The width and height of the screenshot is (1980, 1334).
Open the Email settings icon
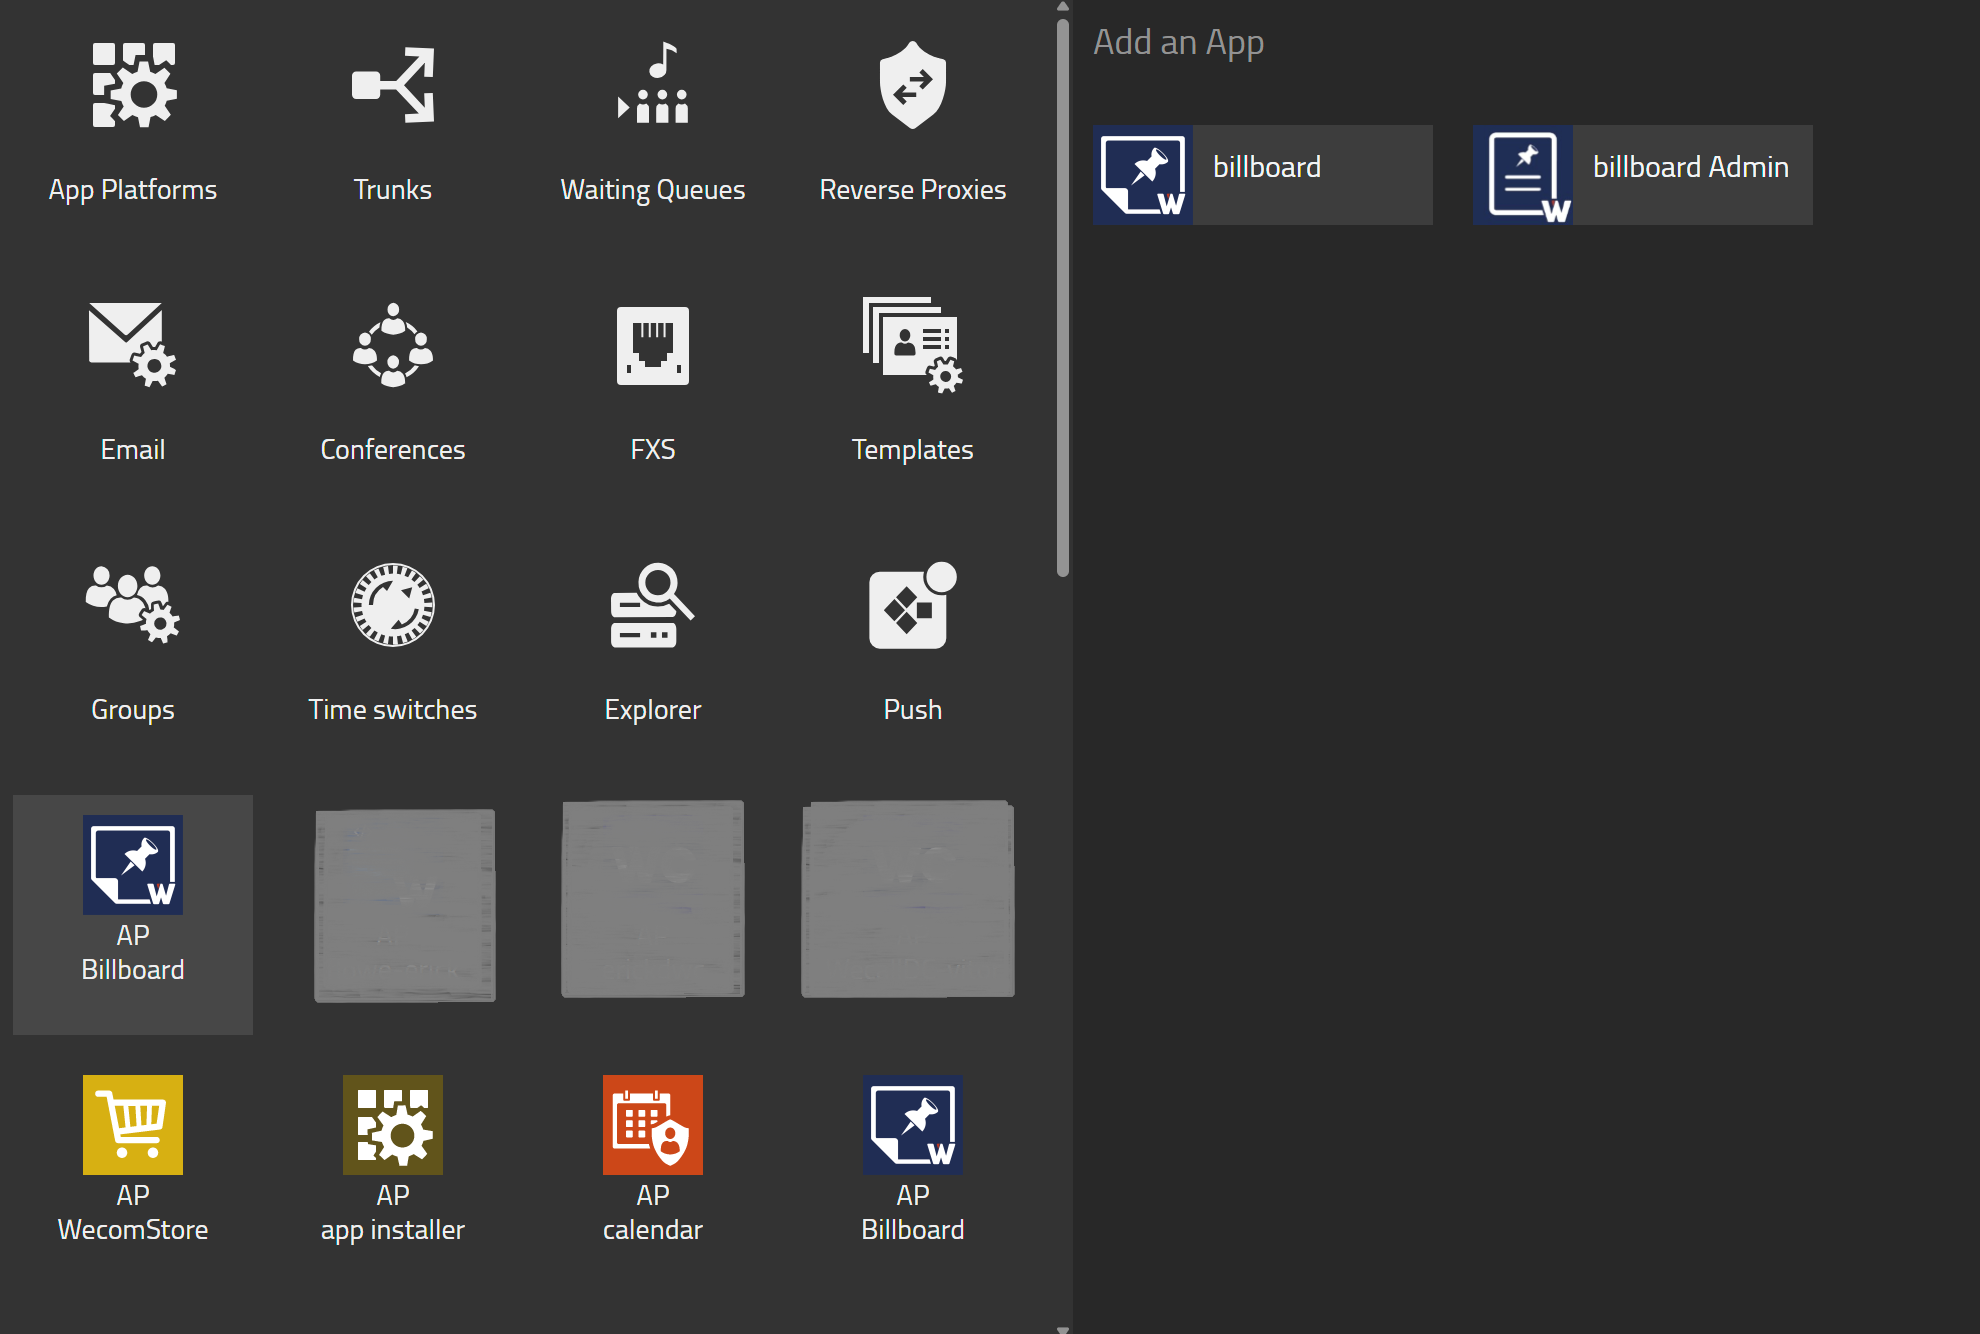pos(133,346)
